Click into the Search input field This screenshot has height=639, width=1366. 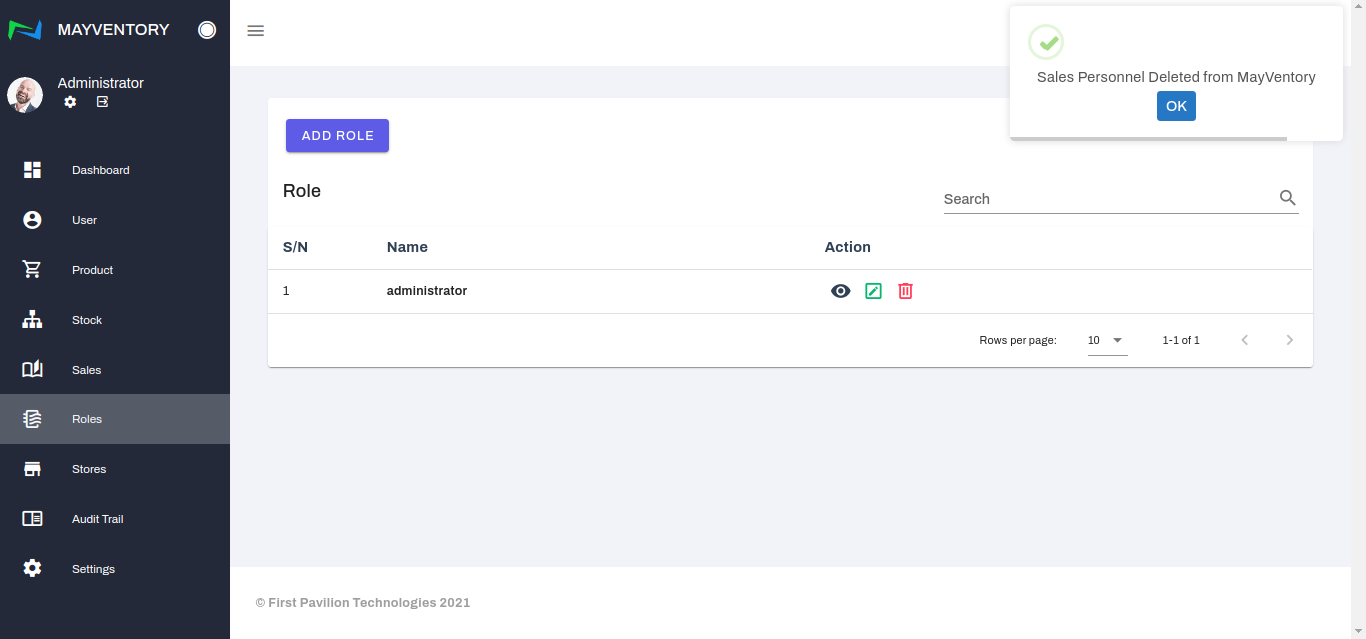1105,199
